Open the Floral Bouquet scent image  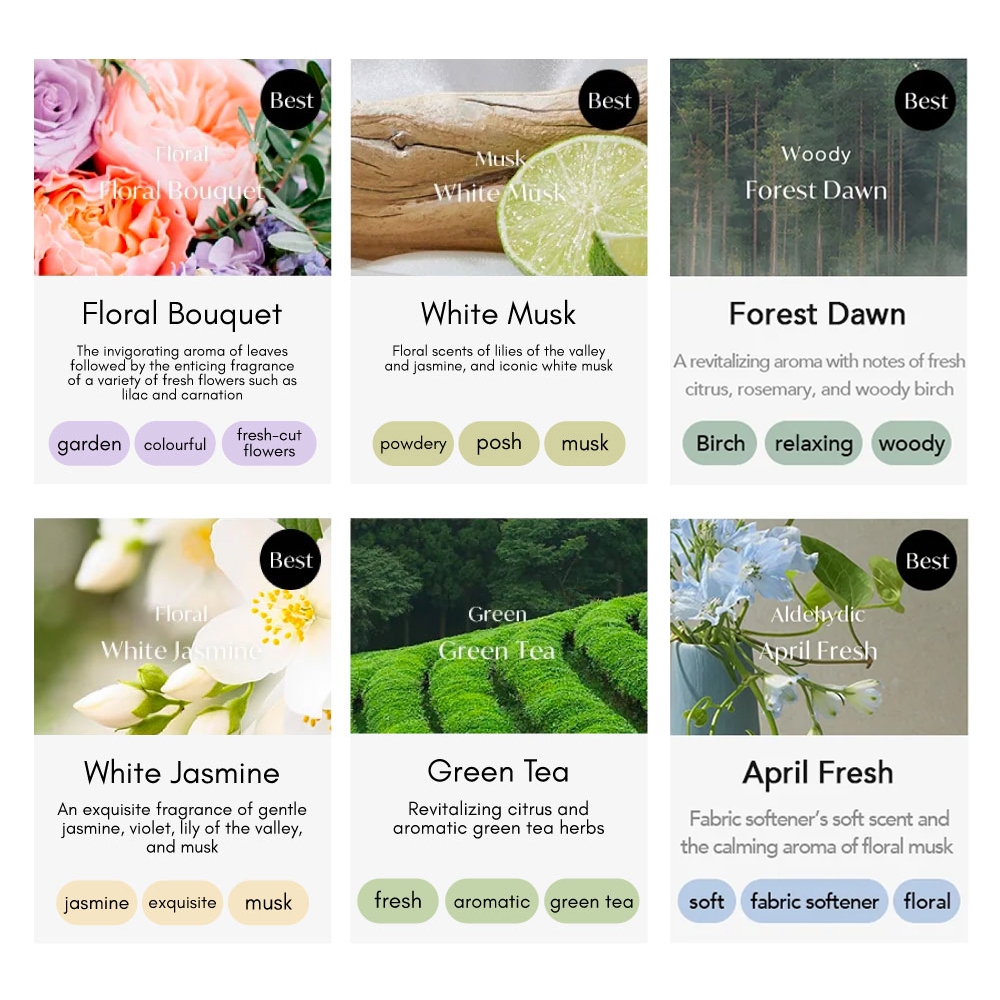click(x=182, y=167)
